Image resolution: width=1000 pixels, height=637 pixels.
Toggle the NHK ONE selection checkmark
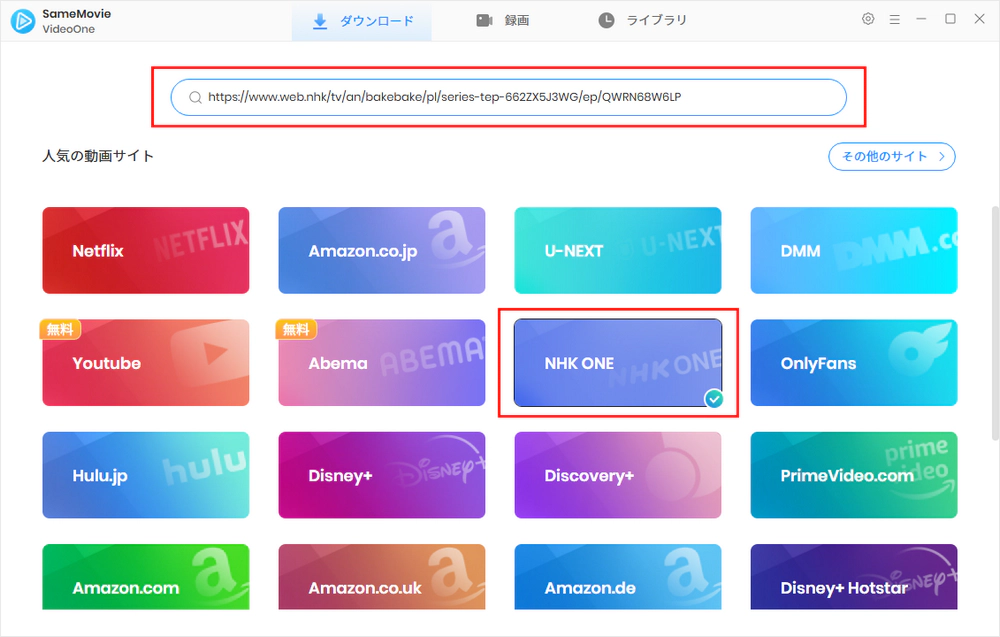click(714, 399)
